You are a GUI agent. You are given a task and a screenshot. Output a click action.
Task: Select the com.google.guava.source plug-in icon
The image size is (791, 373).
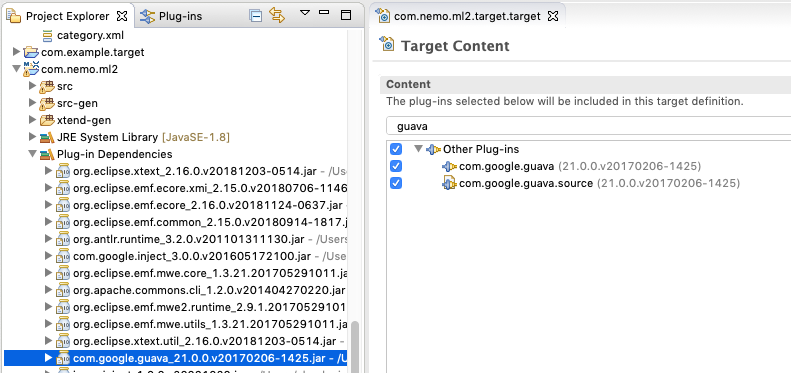(449, 183)
